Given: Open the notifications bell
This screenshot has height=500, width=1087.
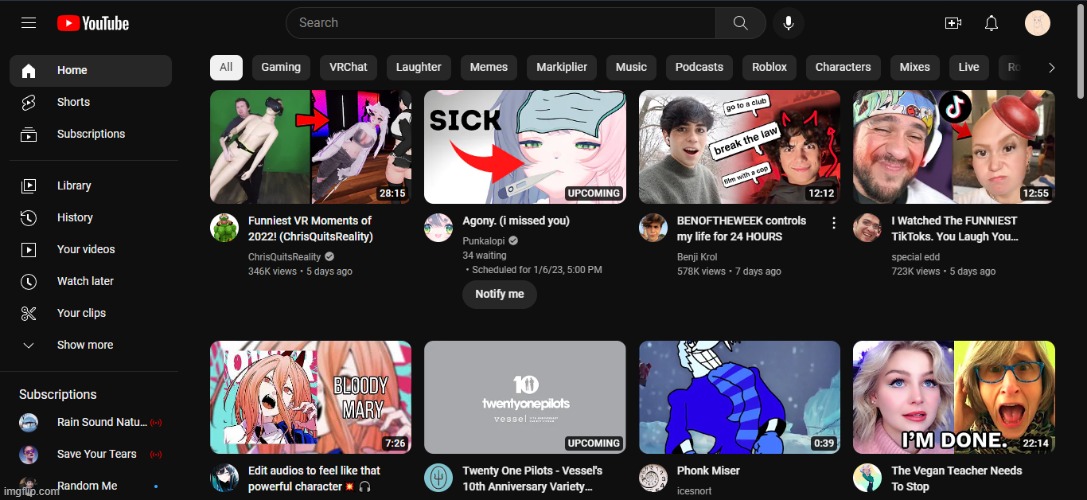Looking at the screenshot, I should pos(991,23).
